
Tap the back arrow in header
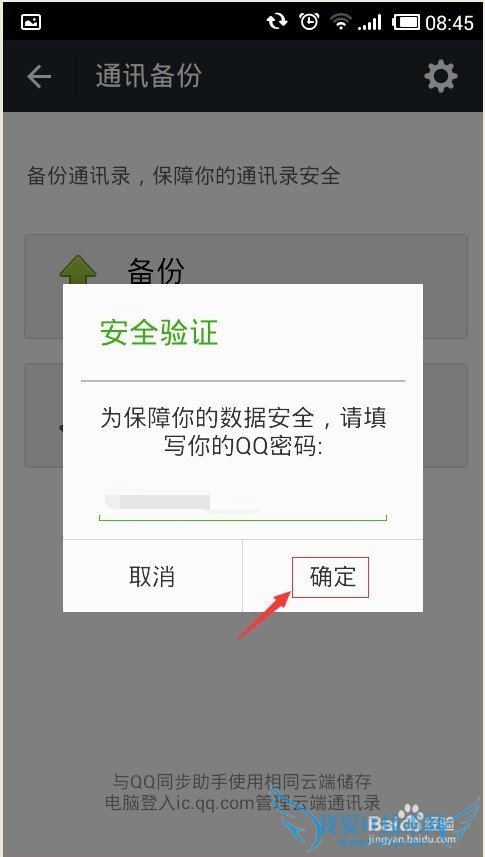39,77
